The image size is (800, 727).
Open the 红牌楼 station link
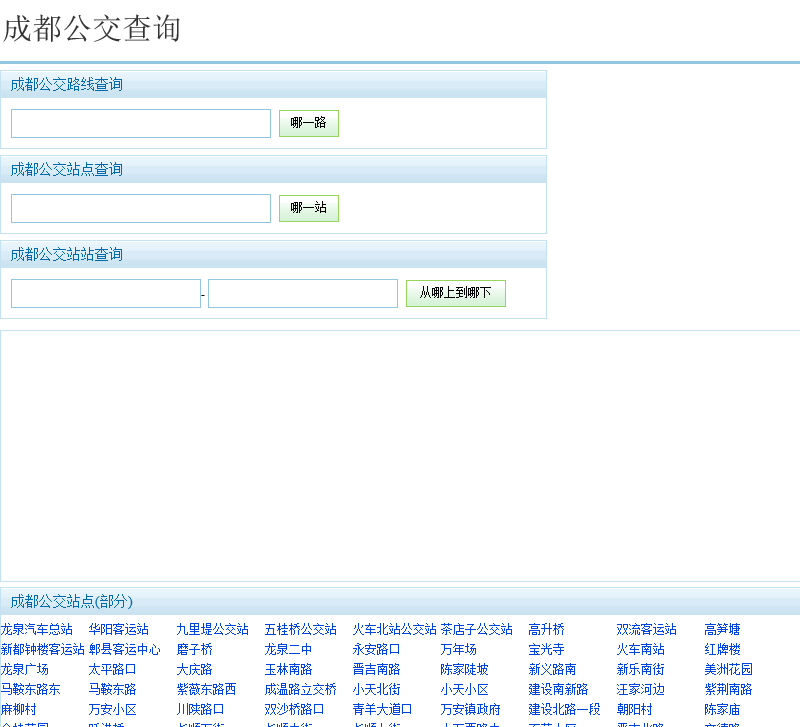(x=722, y=649)
